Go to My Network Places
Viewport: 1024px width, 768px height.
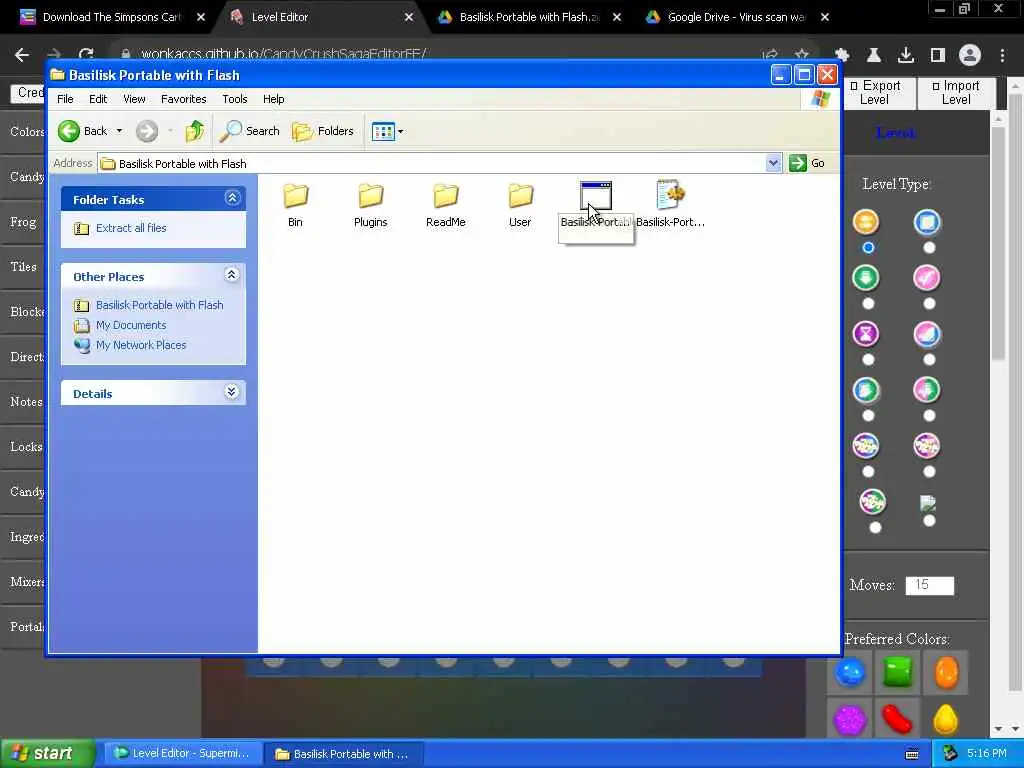[x=141, y=345]
